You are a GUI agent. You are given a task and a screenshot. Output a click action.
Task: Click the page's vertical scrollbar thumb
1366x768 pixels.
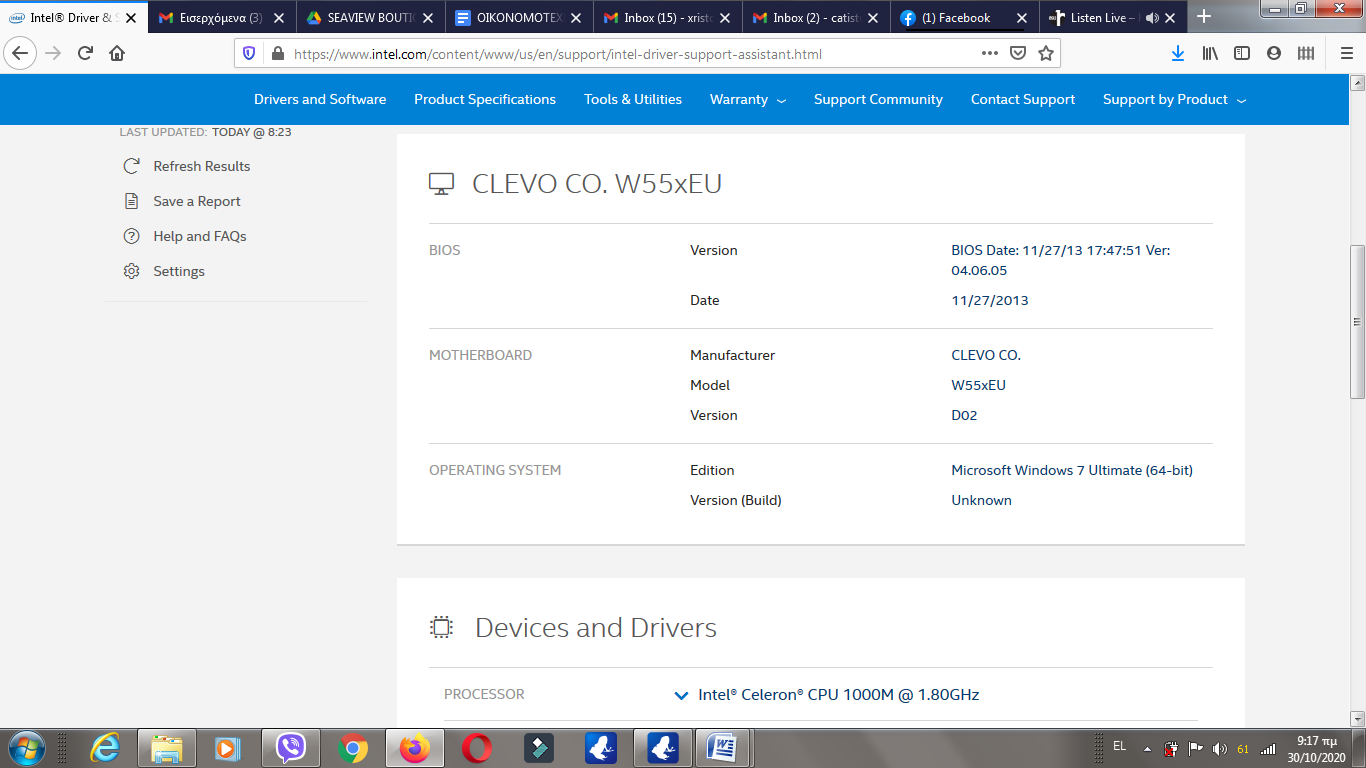pyautogui.click(x=1357, y=321)
